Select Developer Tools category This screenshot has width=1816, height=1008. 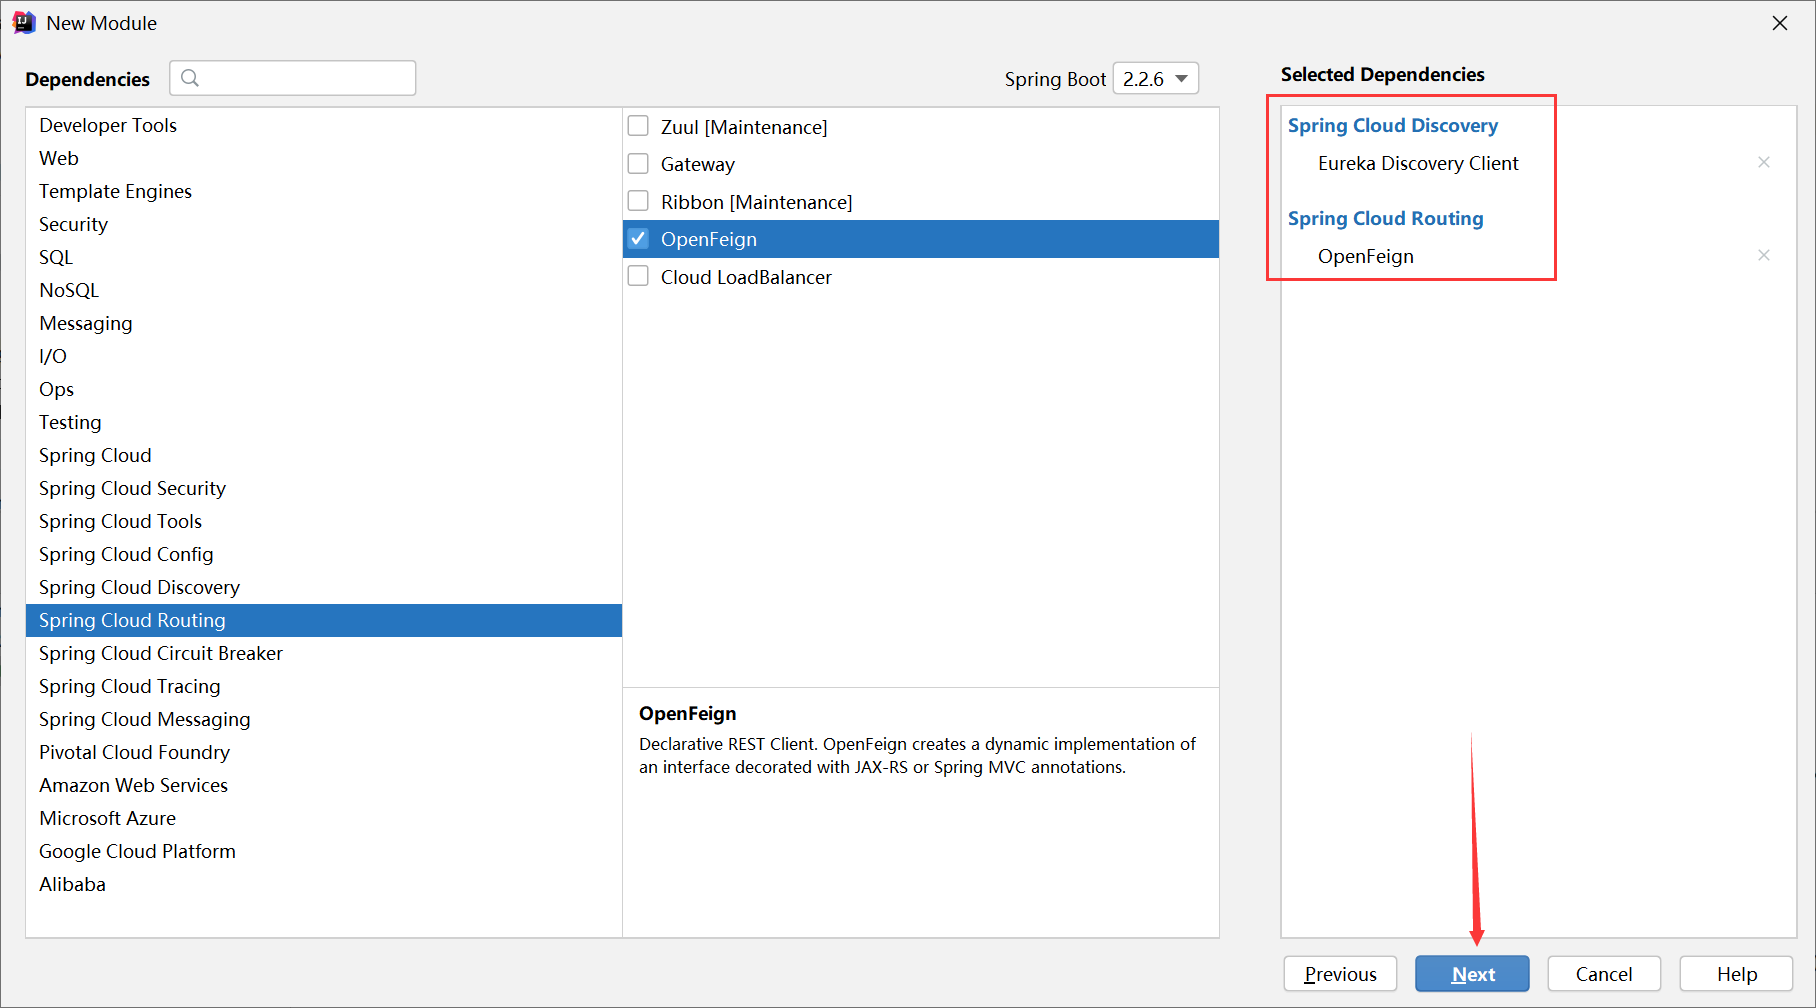pos(324,125)
